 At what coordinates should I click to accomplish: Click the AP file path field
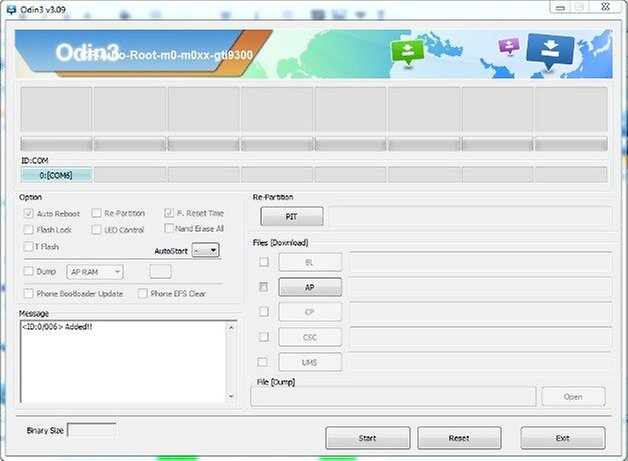(x=480, y=287)
